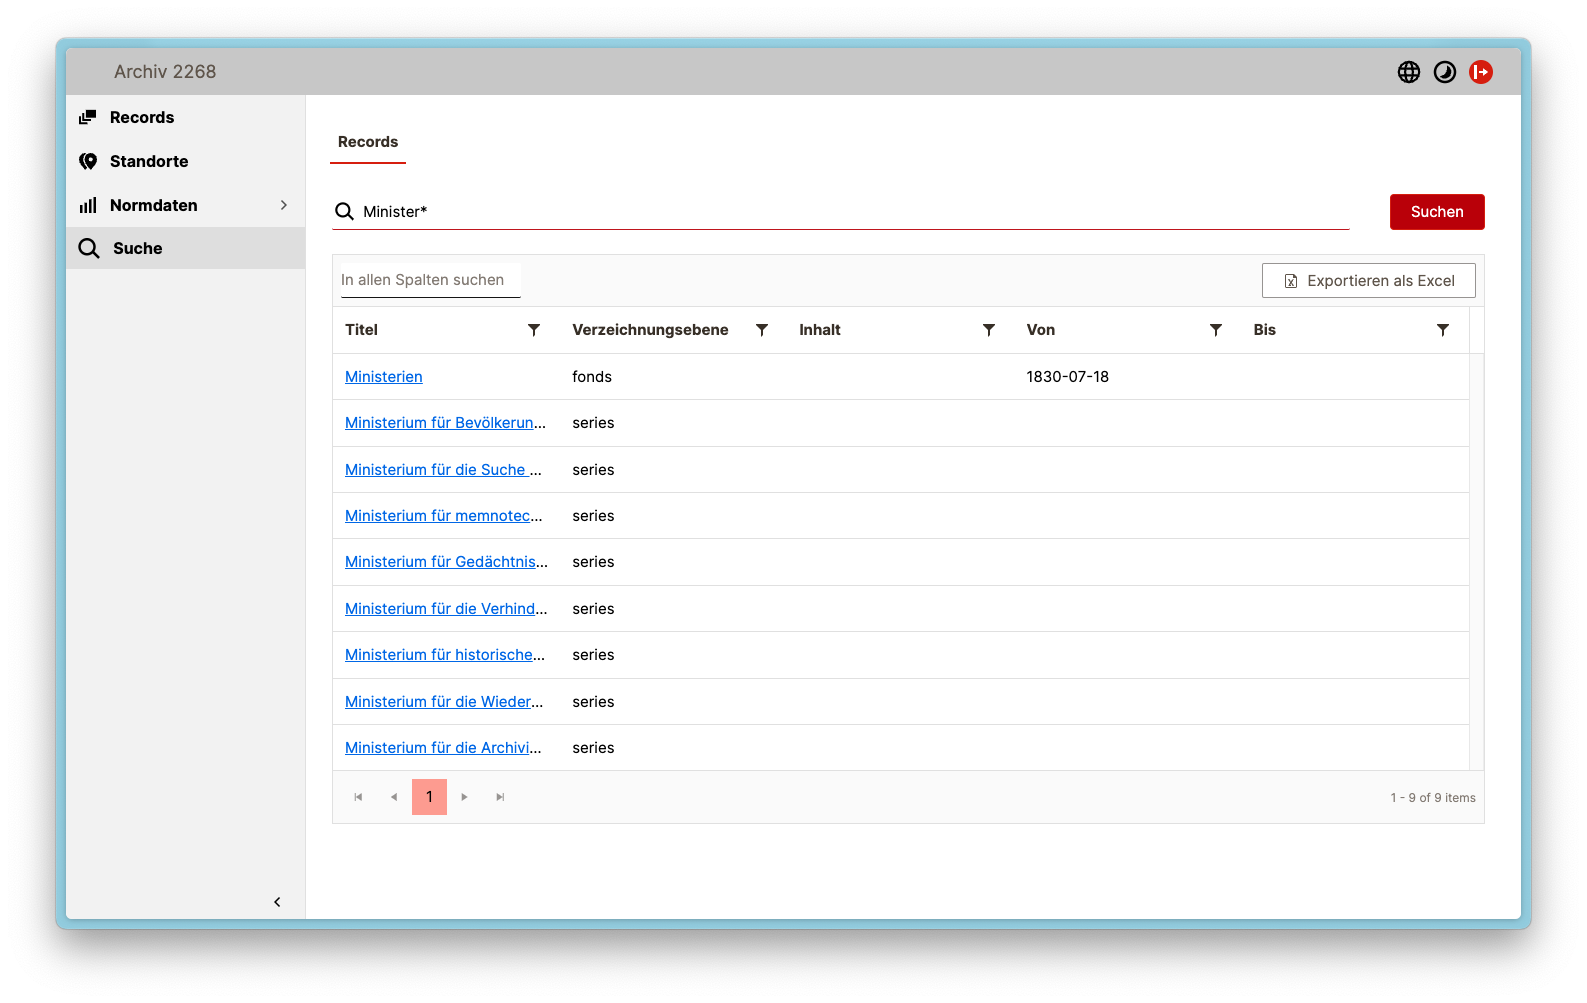Viewport: 1587px width, 1003px height.
Task: Export results as Excel
Action: click(1368, 281)
